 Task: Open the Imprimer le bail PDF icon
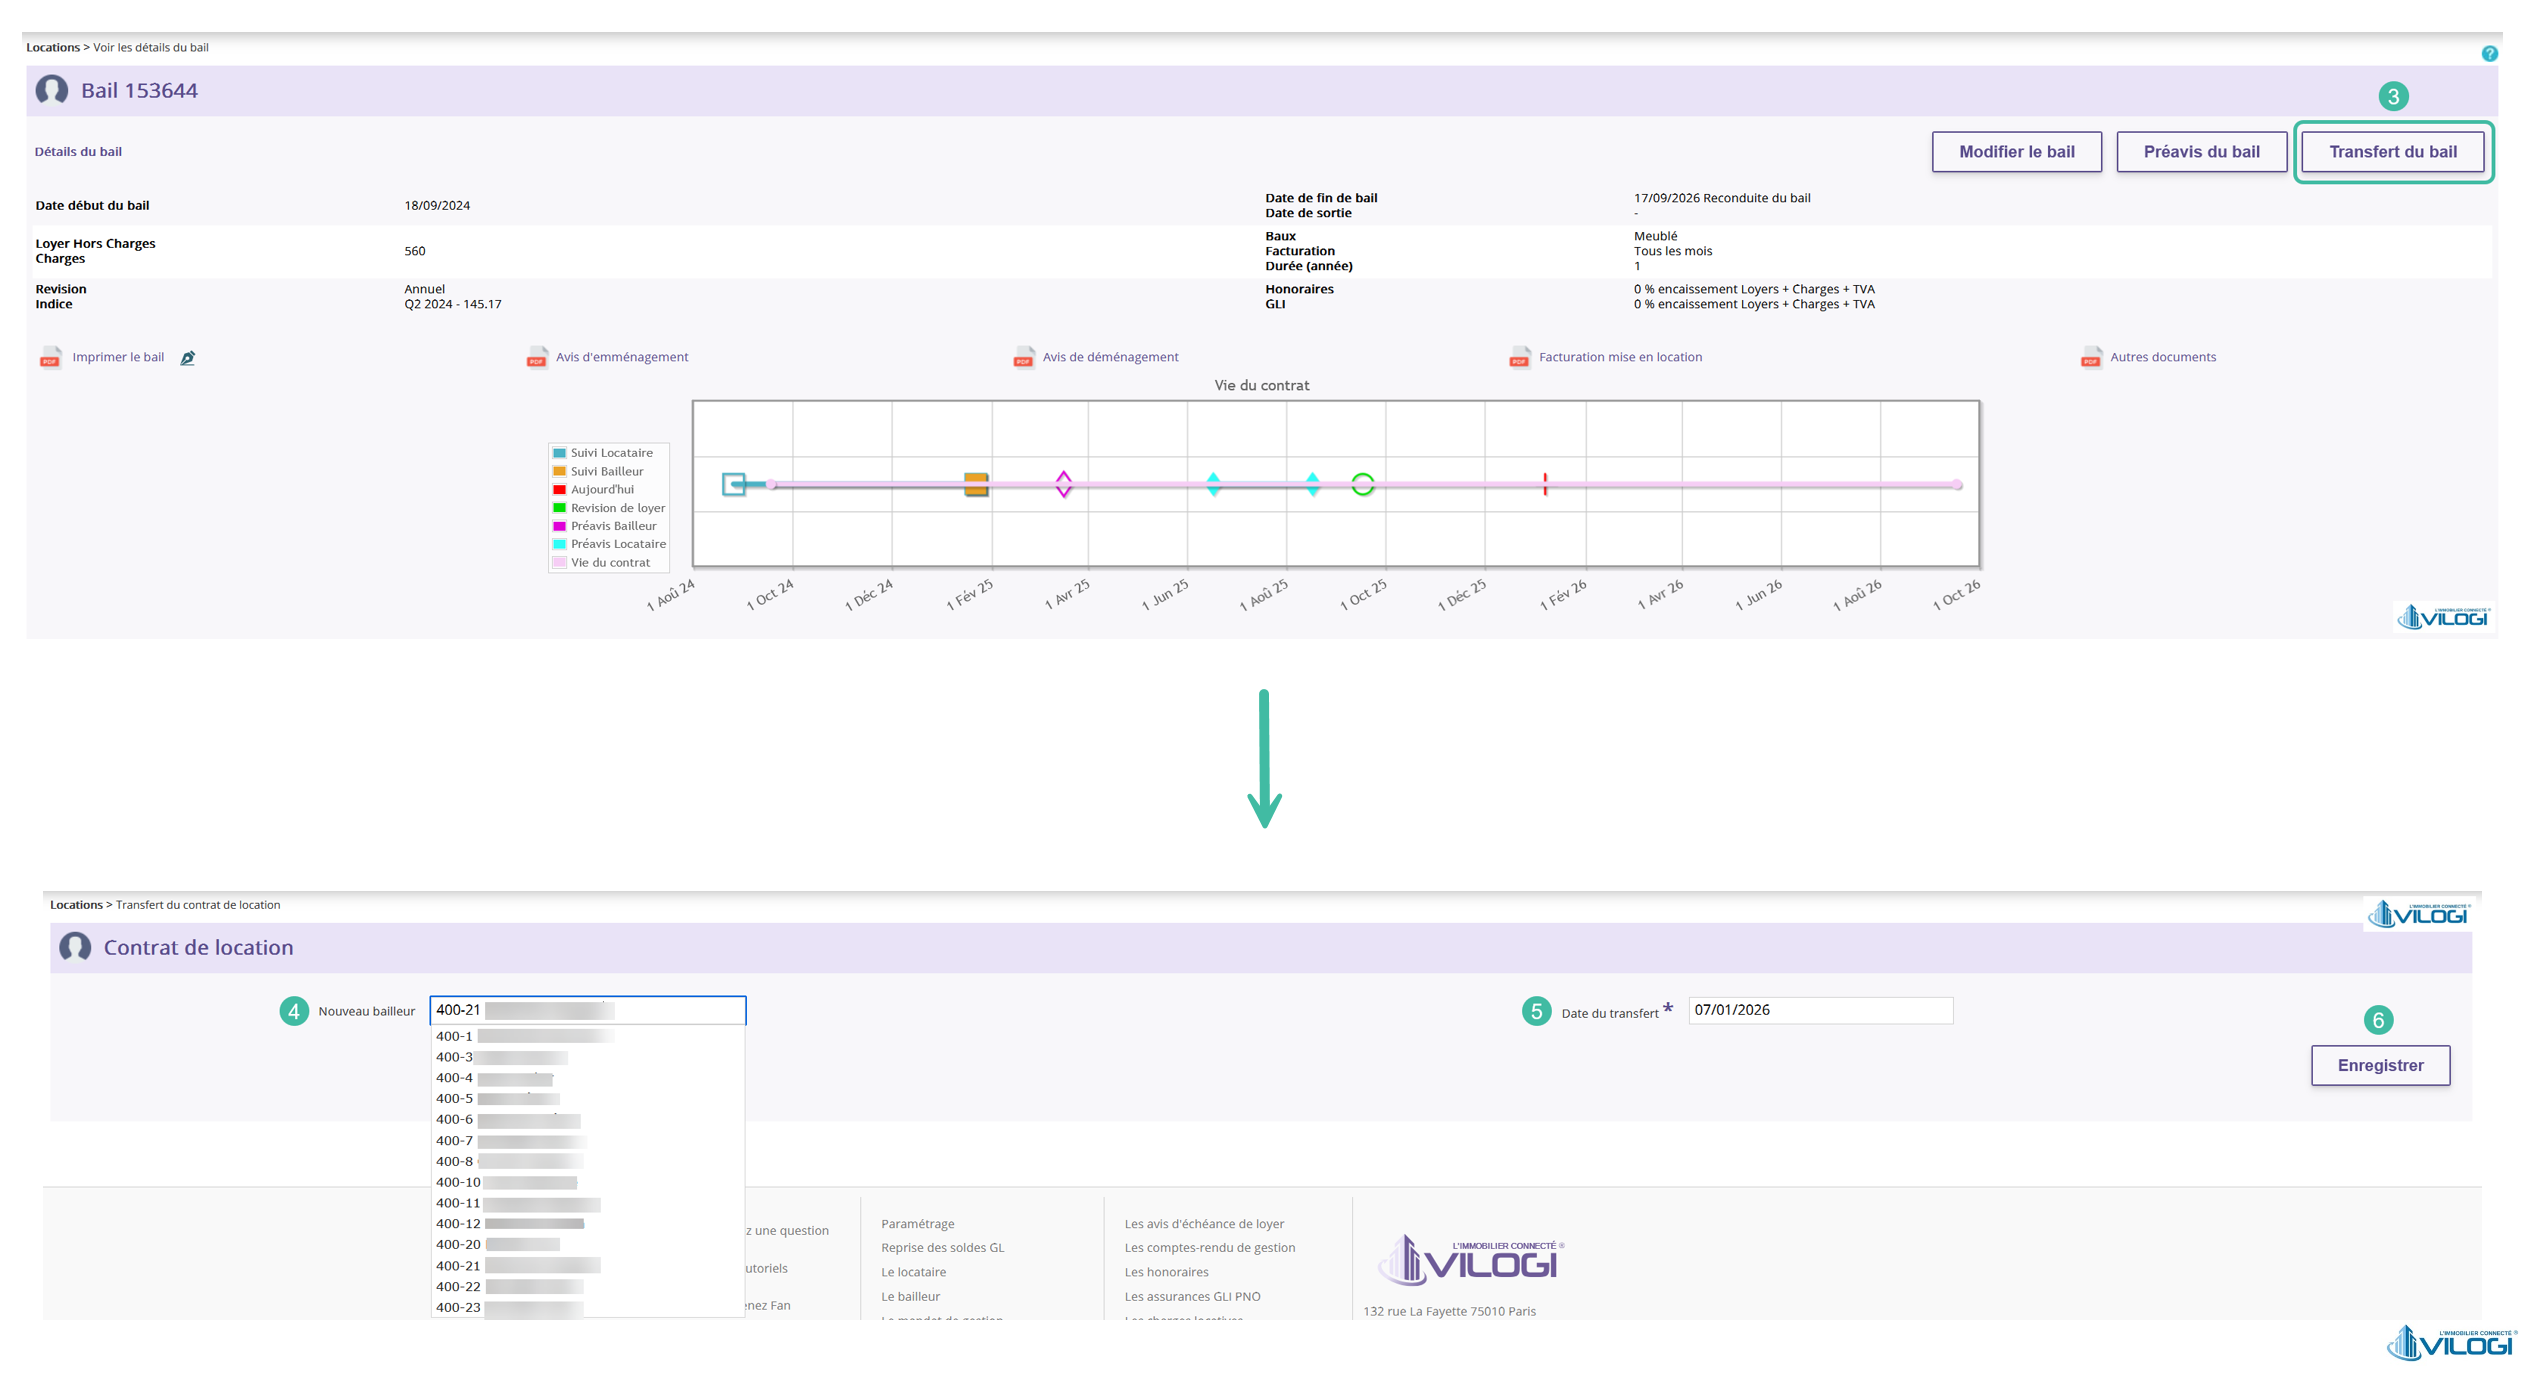[x=50, y=358]
